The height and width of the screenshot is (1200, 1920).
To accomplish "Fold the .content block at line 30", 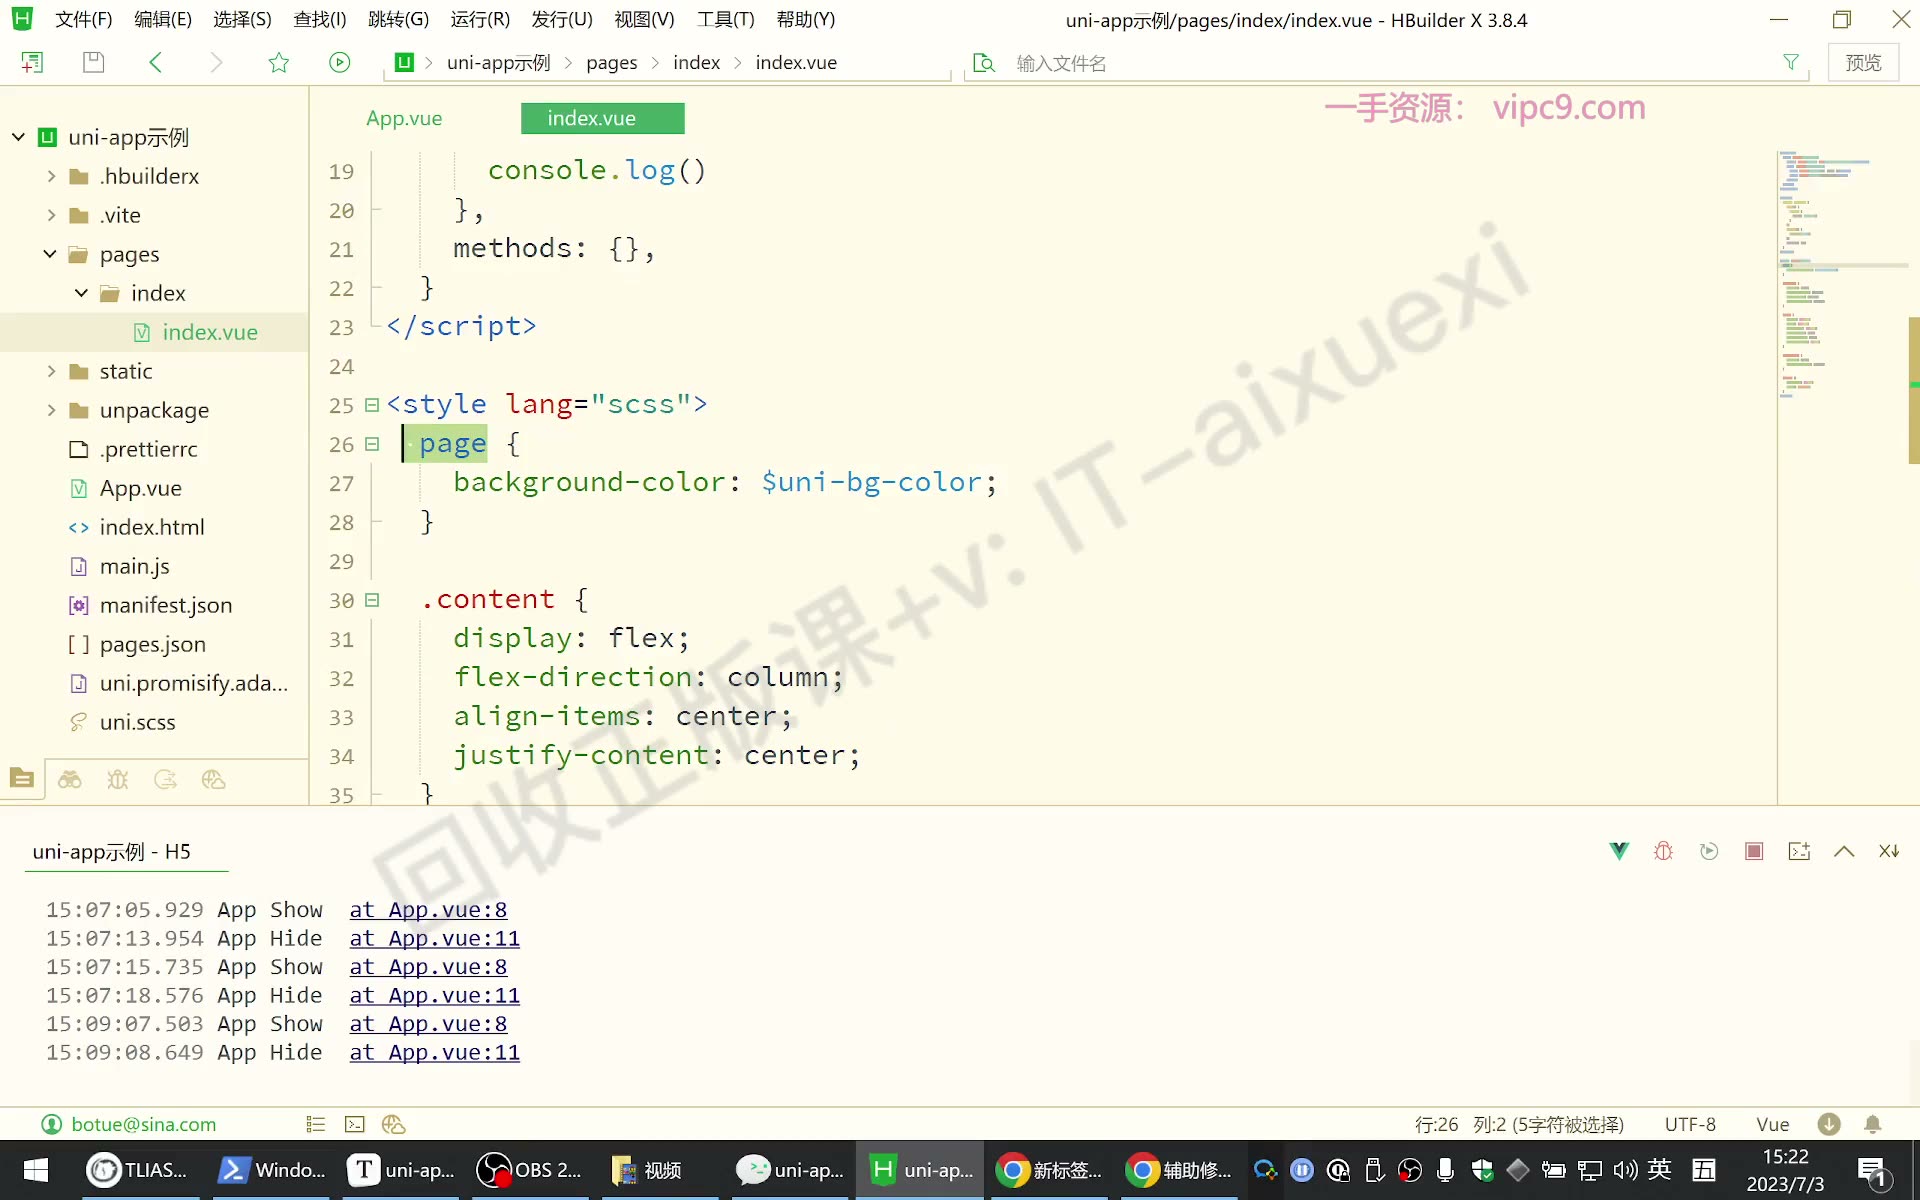I will (372, 600).
